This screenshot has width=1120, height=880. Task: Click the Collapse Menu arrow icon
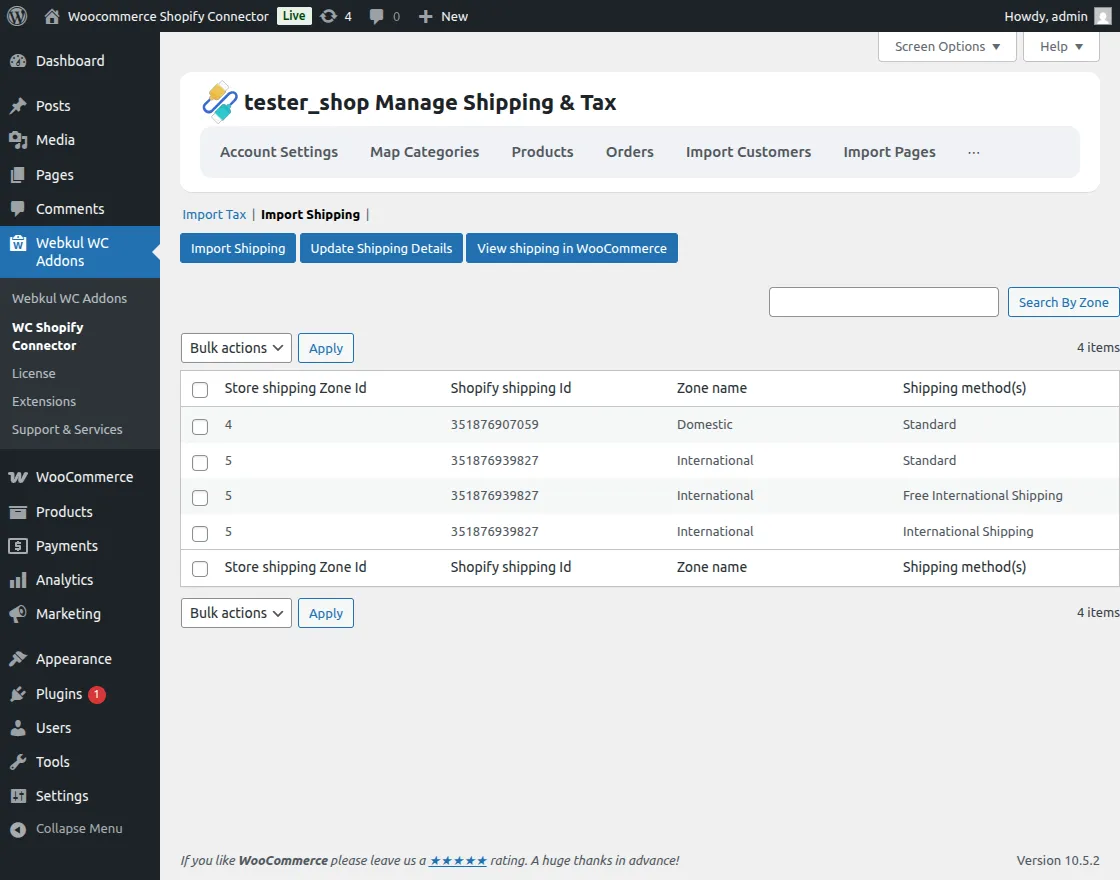(18, 829)
